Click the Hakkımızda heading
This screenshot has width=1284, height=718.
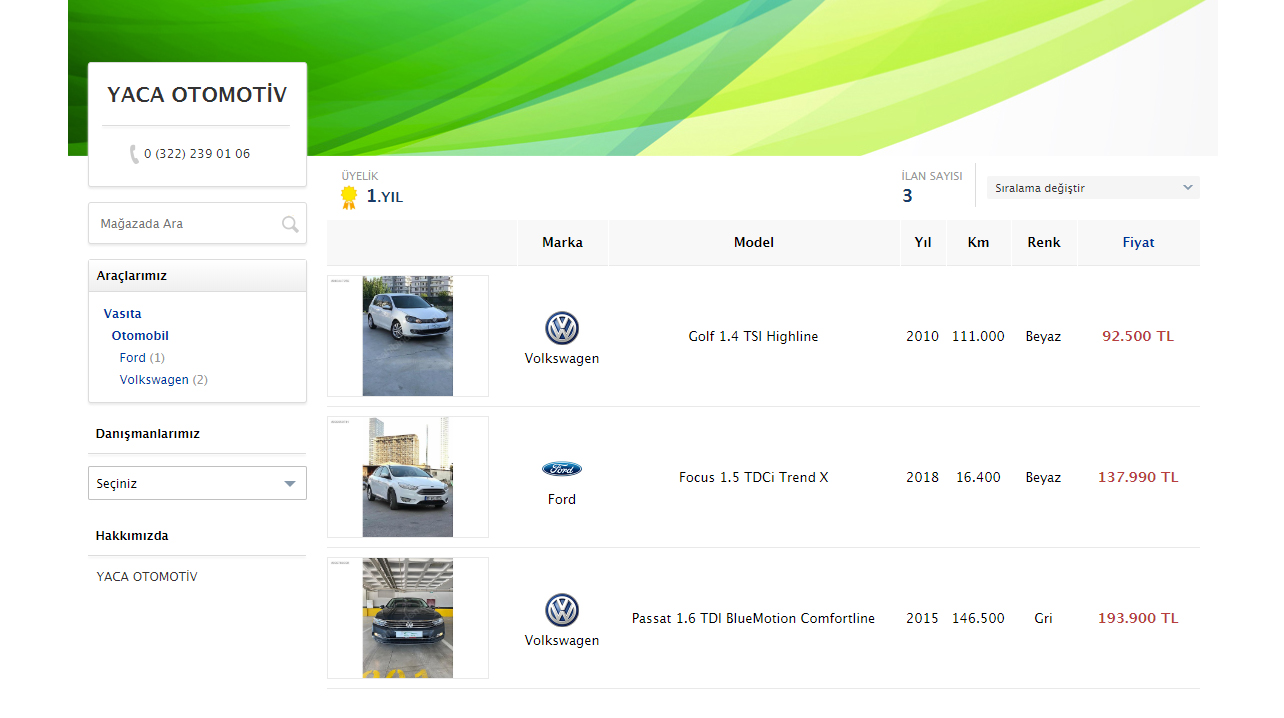[x=132, y=536]
